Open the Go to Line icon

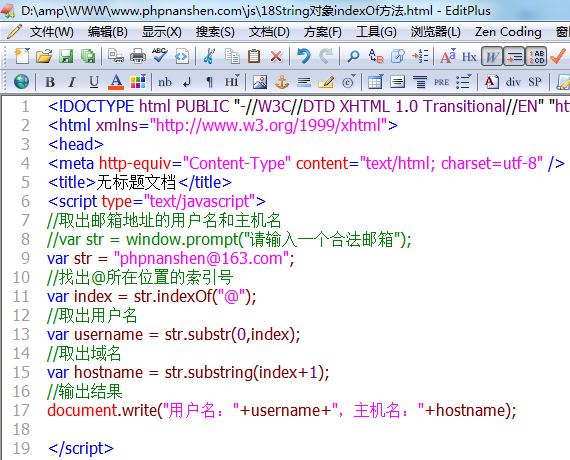pyautogui.click(x=420, y=56)
